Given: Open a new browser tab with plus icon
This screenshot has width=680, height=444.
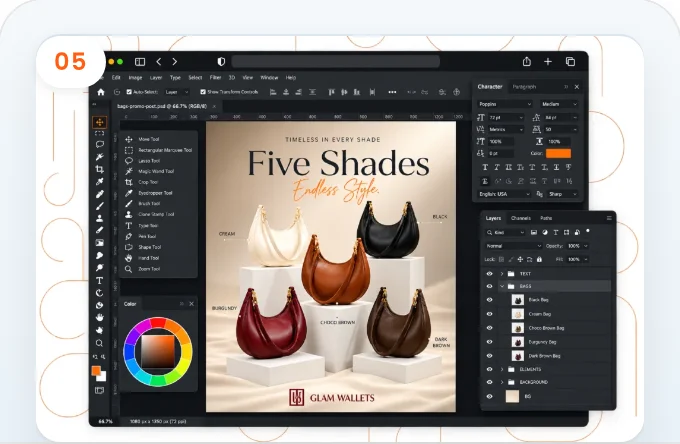Looking at the screenshot, I should [x=548, y=62].
